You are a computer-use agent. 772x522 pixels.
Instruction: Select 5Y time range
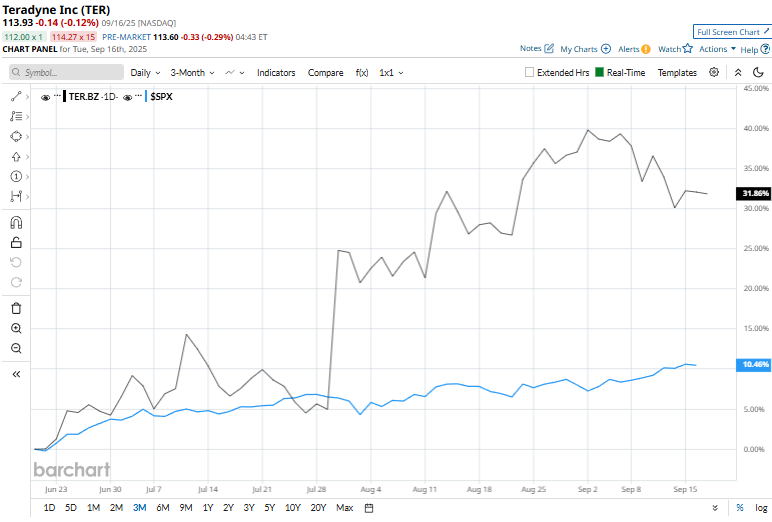coord(269,508)
